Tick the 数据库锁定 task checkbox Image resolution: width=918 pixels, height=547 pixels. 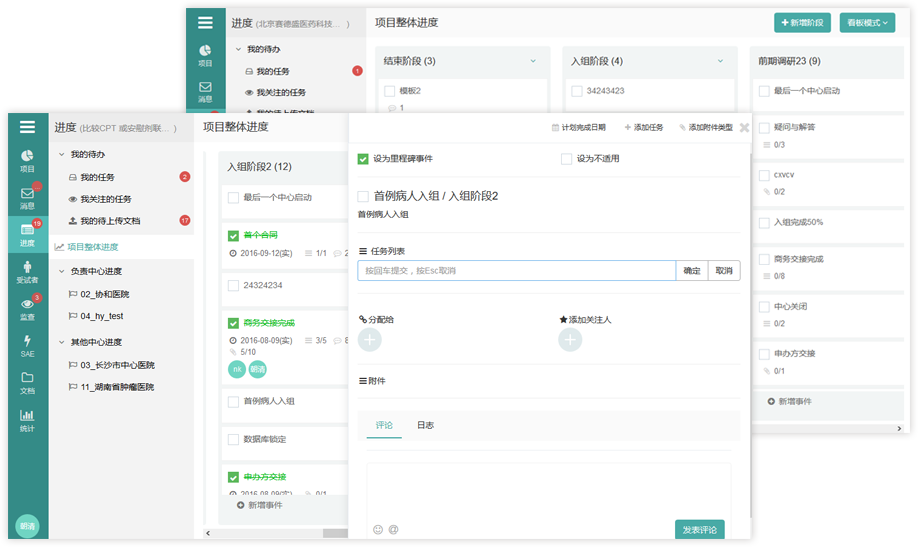tap(233, 439)
